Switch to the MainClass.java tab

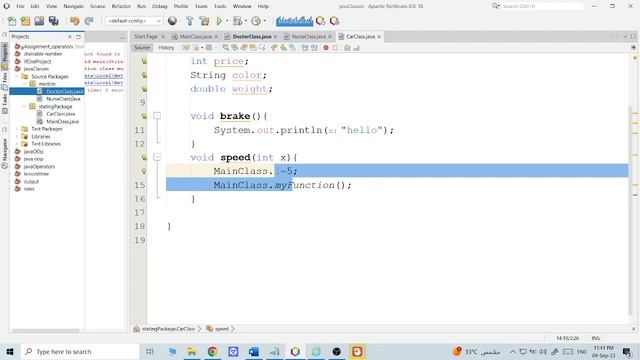pos(195,36)
